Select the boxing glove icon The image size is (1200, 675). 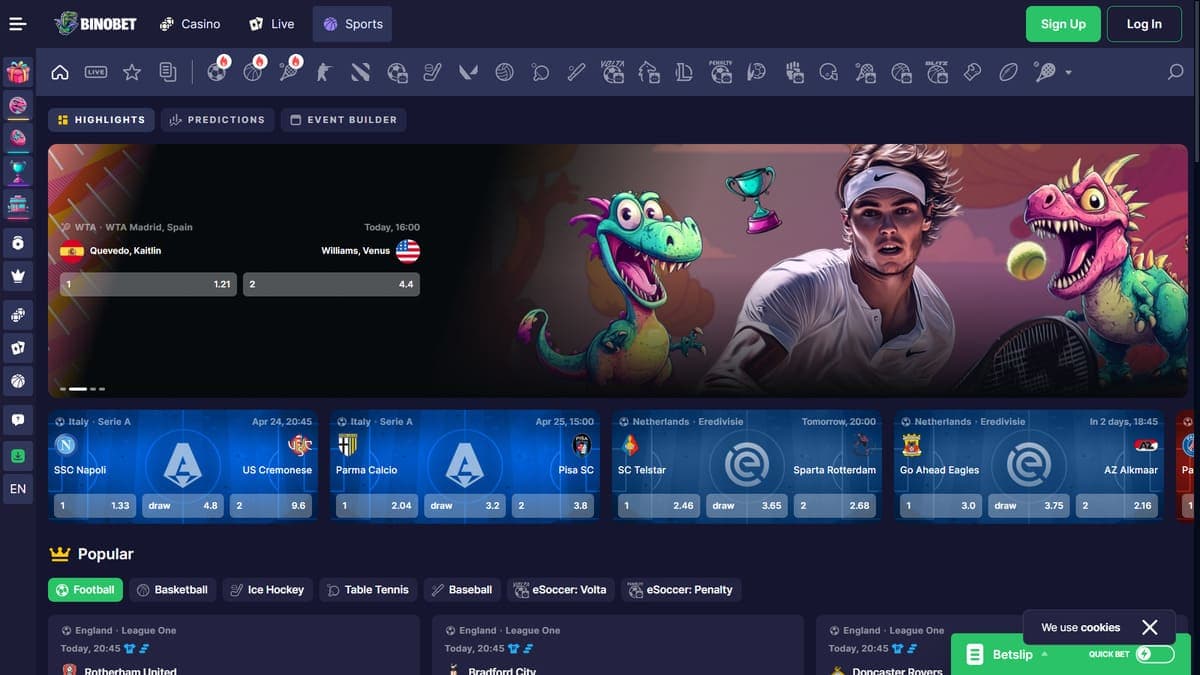972,72
